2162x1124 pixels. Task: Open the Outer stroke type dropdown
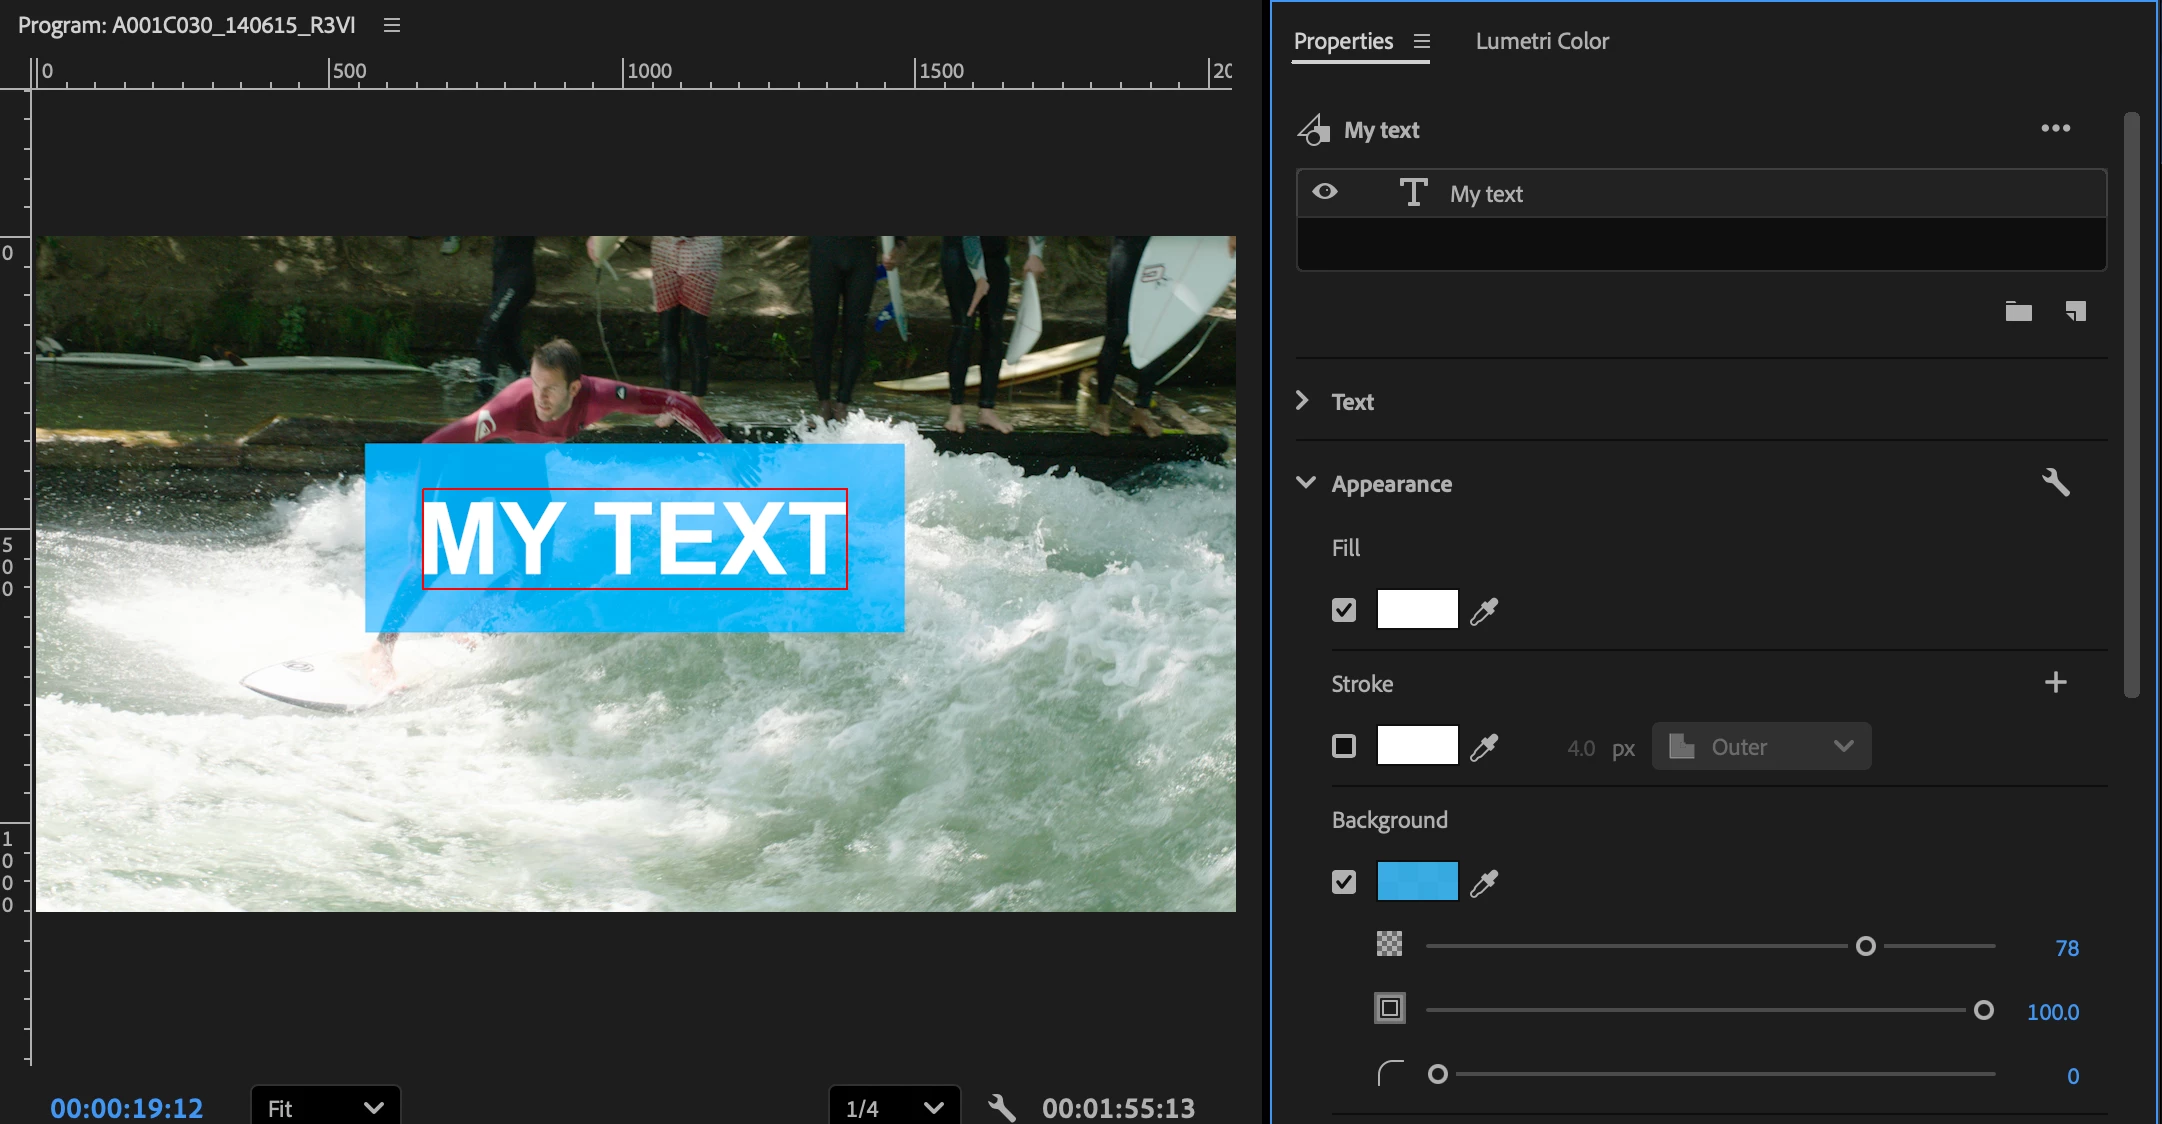click(x=1761, y=747)
